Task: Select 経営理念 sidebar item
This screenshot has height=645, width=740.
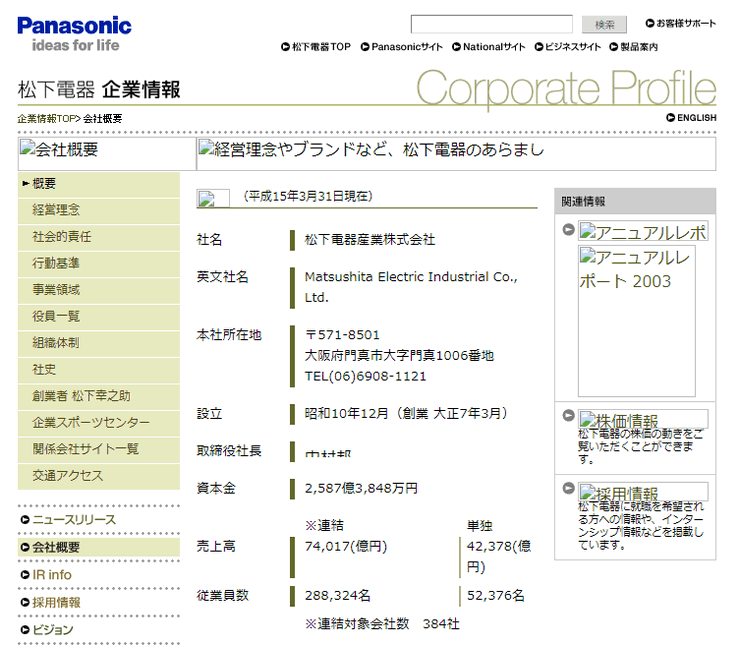Action: pyautogui.click(x=99, y=210)
